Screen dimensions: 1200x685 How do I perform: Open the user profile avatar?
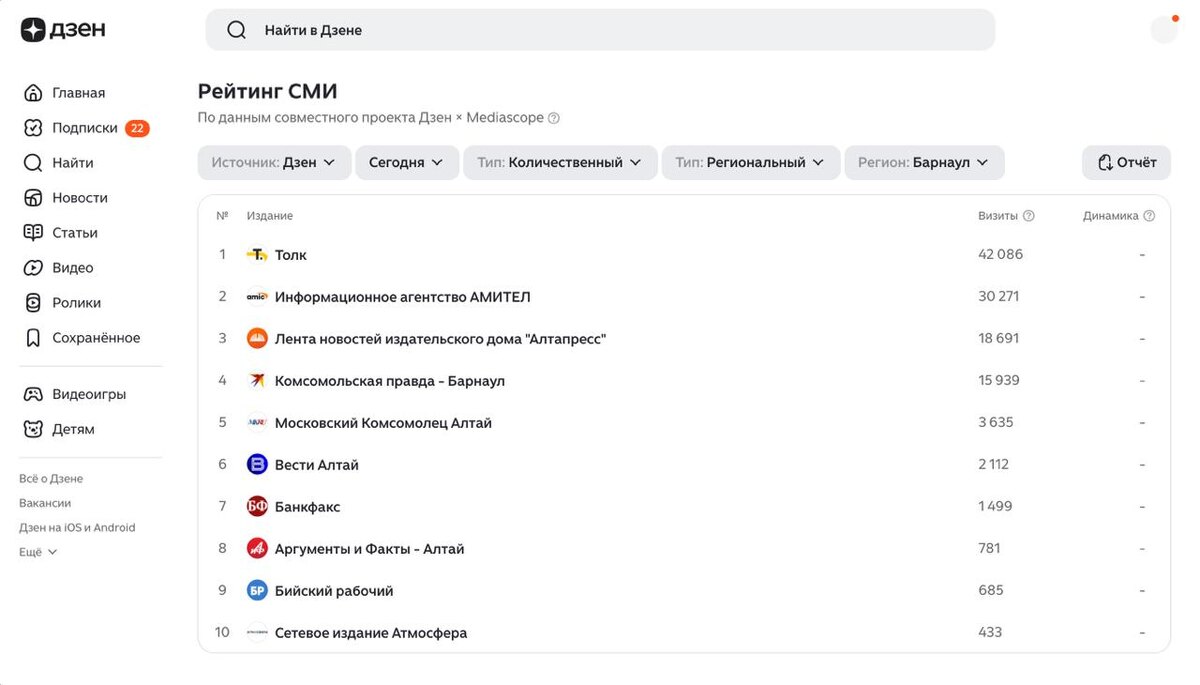(x=1165, y=30)
